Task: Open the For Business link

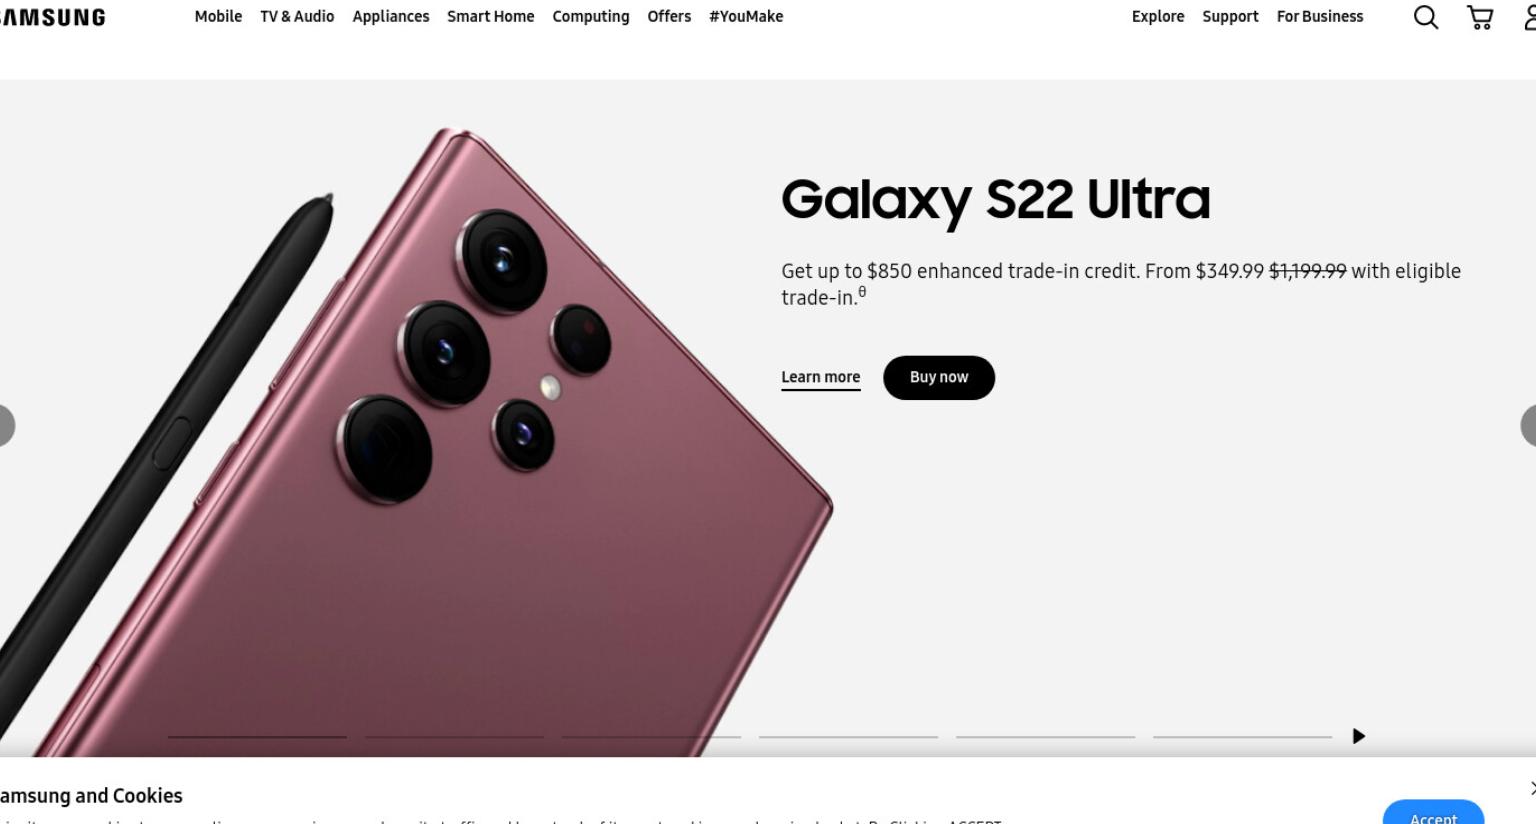Action: tap(1320, 16)
